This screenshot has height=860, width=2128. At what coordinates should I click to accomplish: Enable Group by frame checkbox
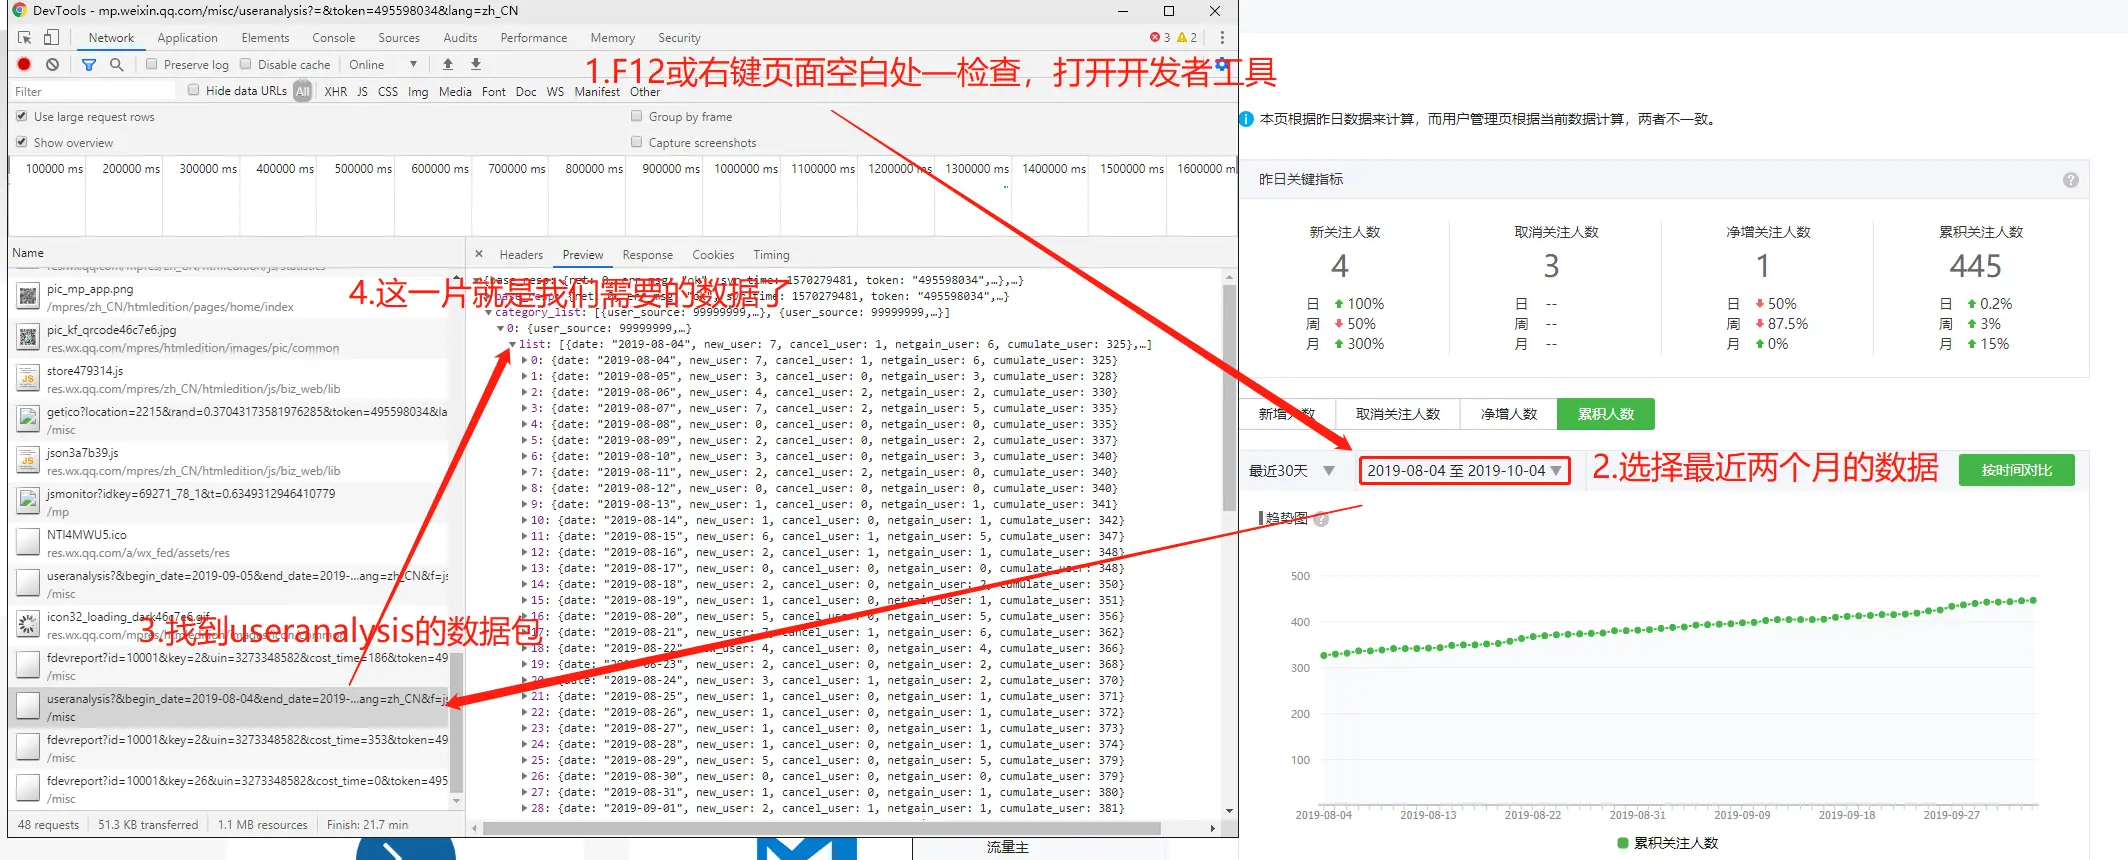tap(636, 116)
